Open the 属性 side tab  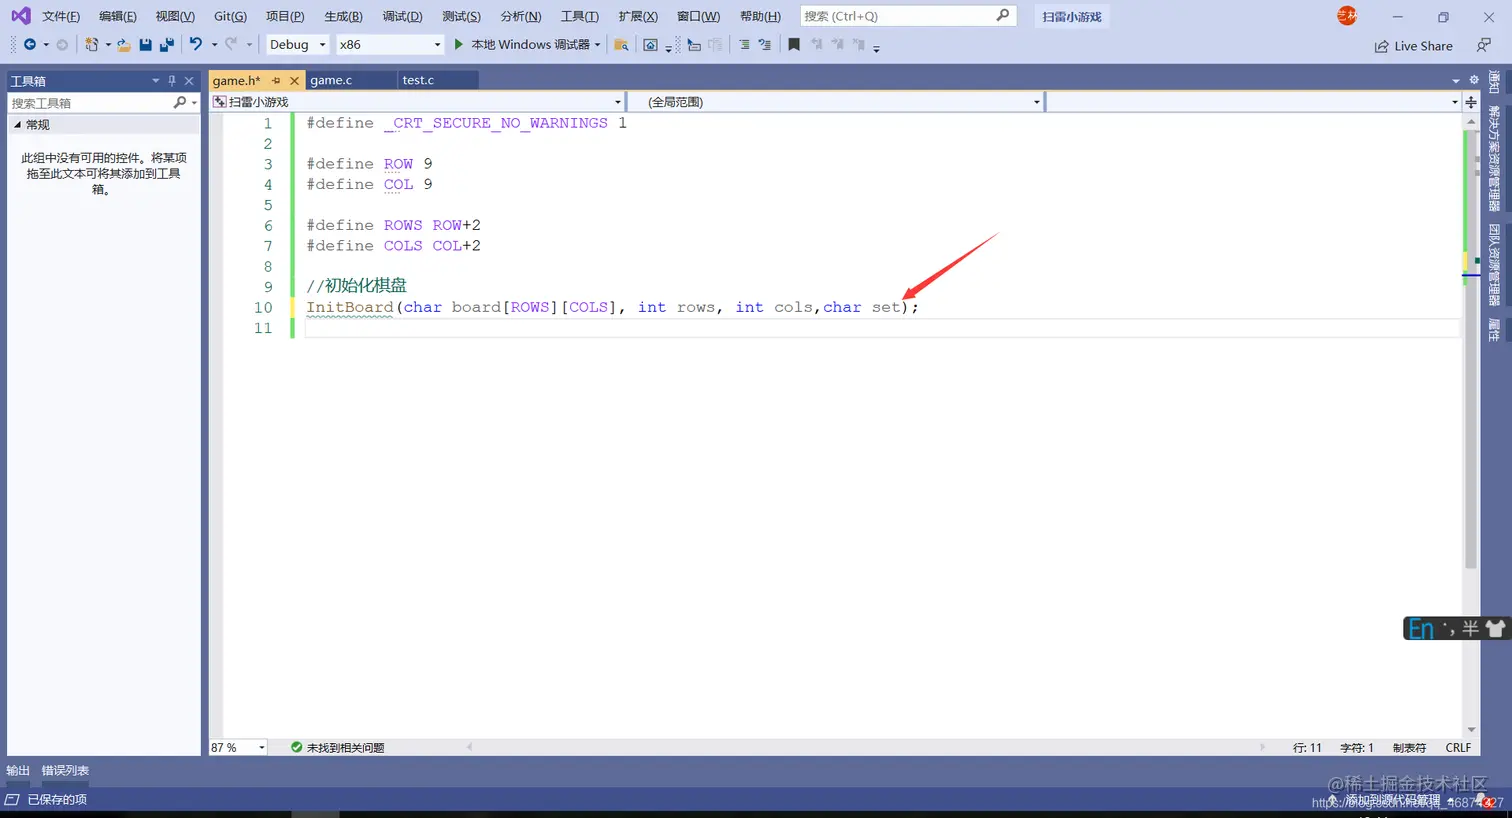[x=1494, y=330]
